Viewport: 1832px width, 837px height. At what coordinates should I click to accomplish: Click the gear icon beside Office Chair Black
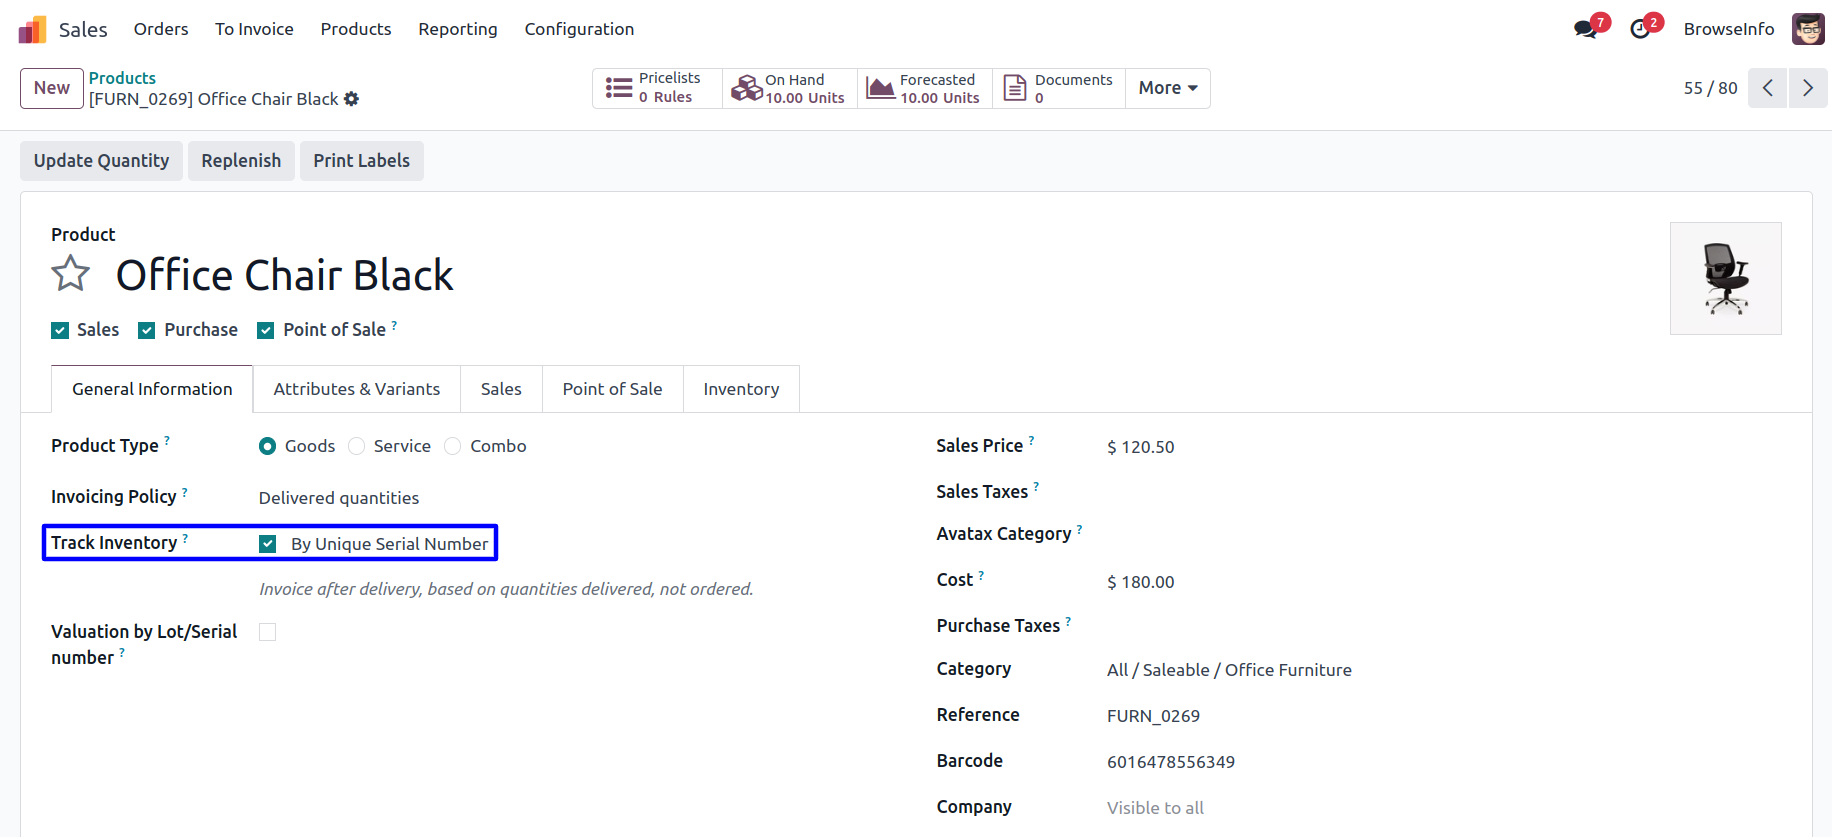(x=351, y=99)
